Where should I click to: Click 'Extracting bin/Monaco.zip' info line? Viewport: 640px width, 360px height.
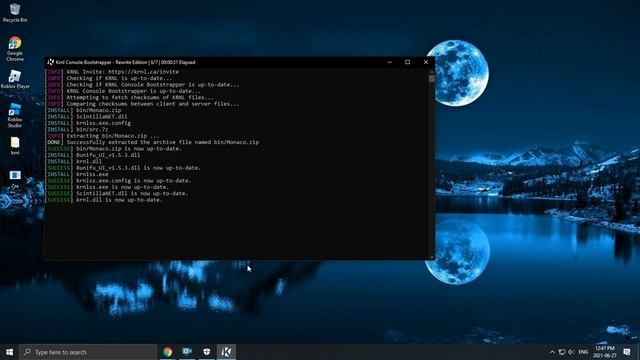tap(102, 136)
